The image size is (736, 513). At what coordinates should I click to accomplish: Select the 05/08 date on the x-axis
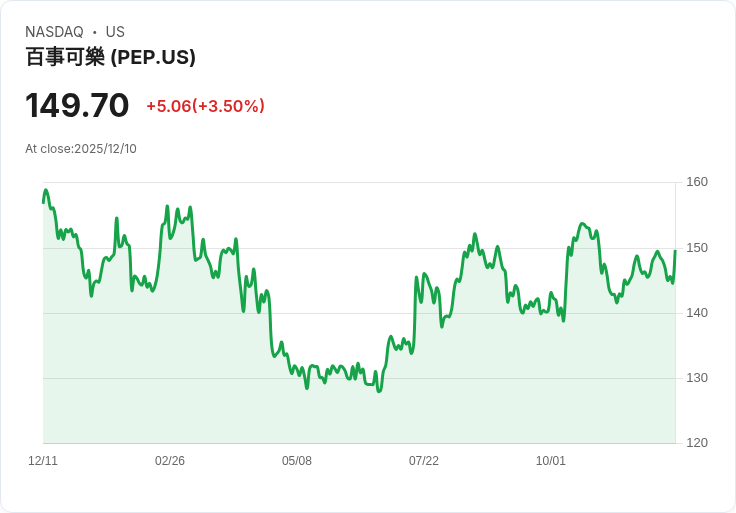[297, 461]
